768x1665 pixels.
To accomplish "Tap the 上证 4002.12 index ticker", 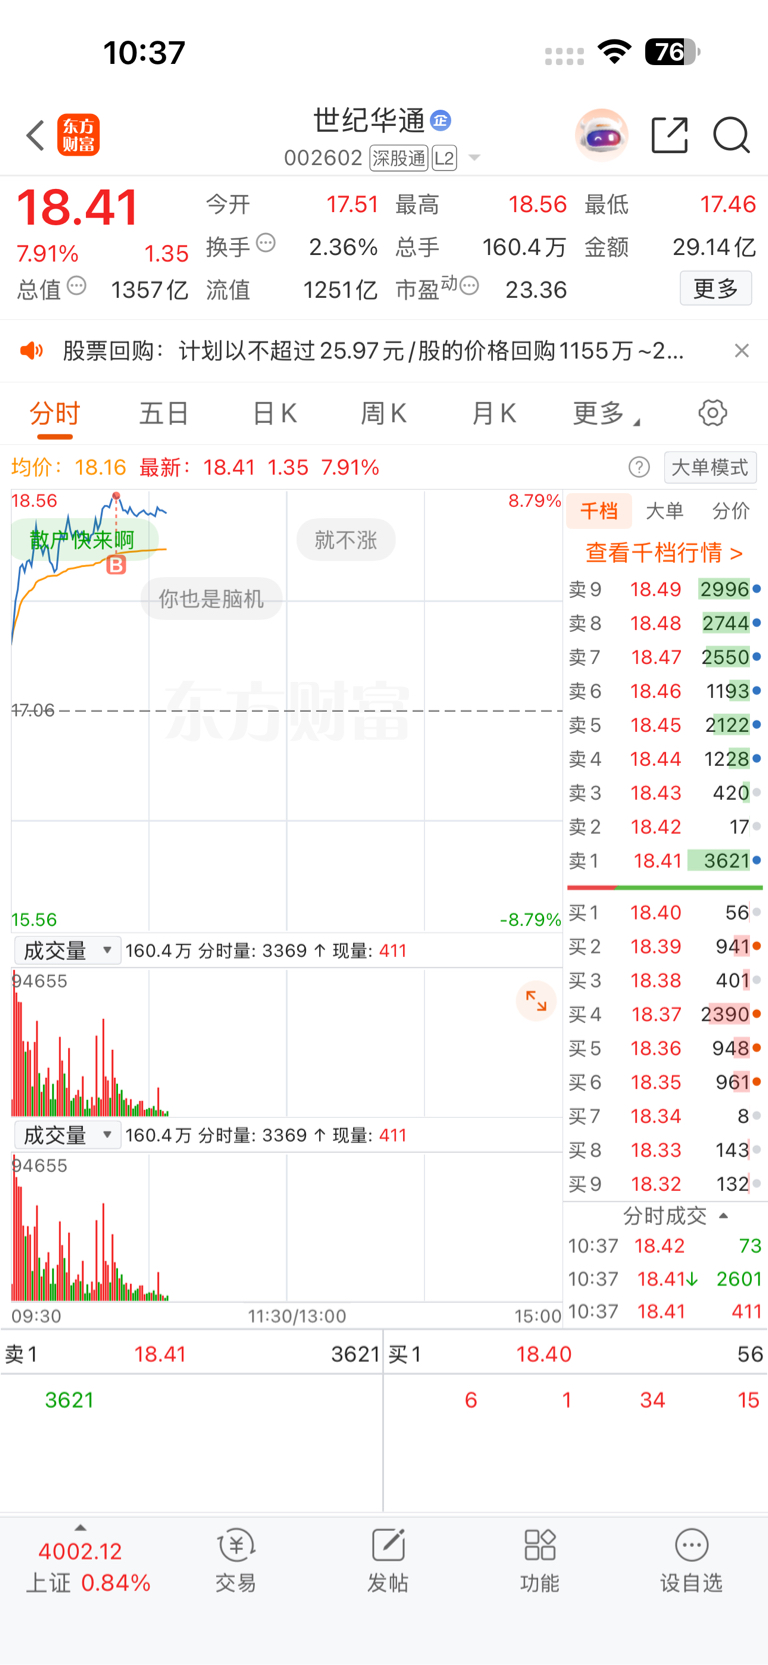I will tap(88, 1566).
